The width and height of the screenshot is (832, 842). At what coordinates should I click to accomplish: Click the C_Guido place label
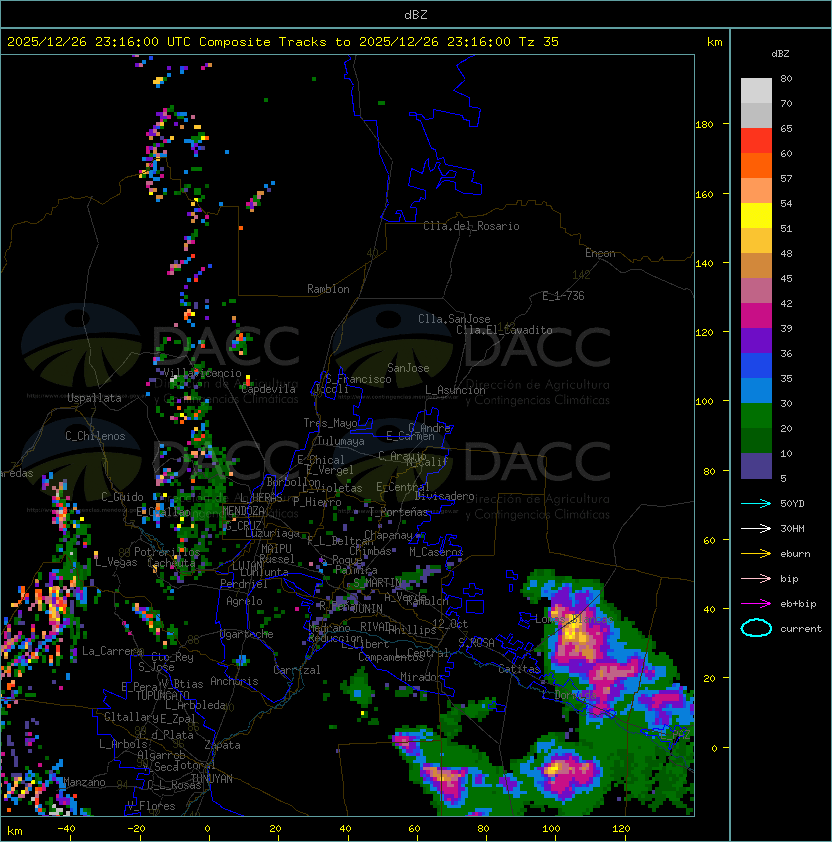122,497
